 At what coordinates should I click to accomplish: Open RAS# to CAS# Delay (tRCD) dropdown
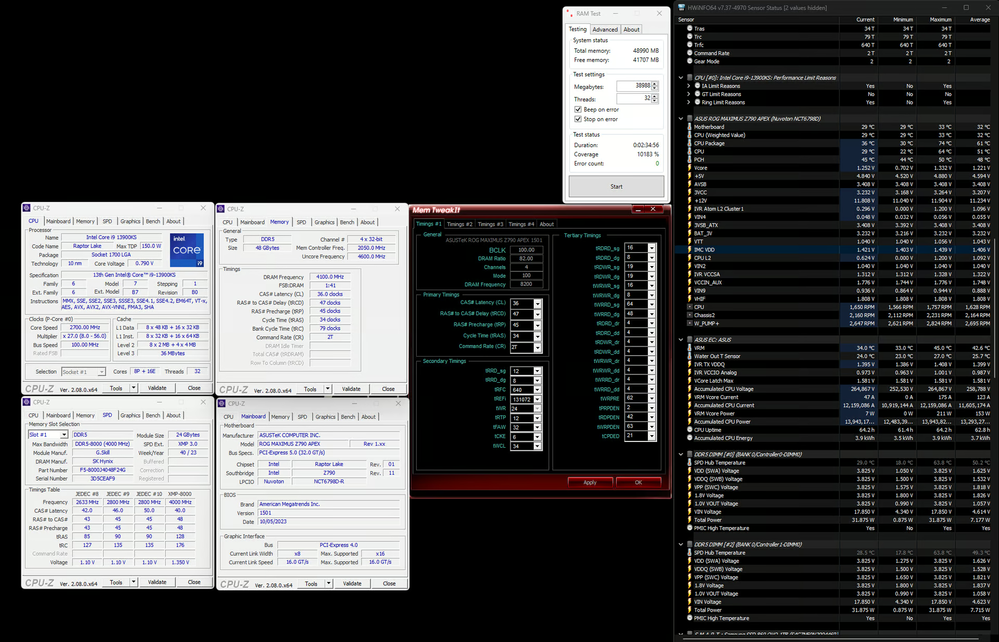[x=537, y=314]
